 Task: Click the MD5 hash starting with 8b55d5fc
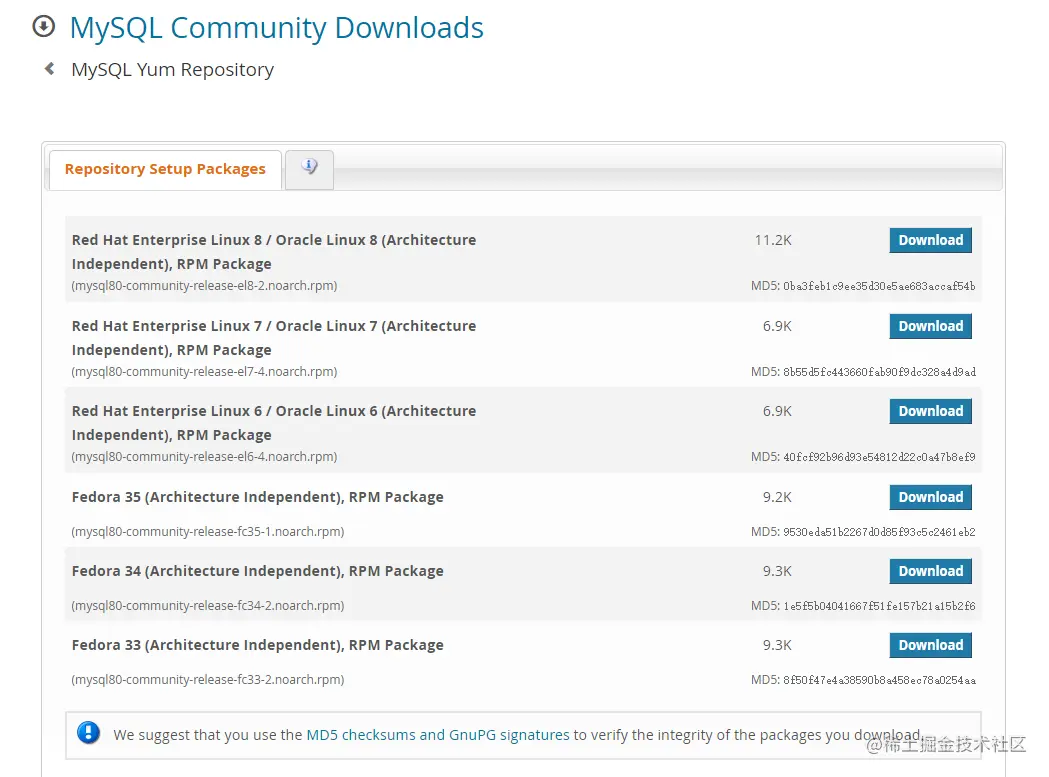point(879,372)
